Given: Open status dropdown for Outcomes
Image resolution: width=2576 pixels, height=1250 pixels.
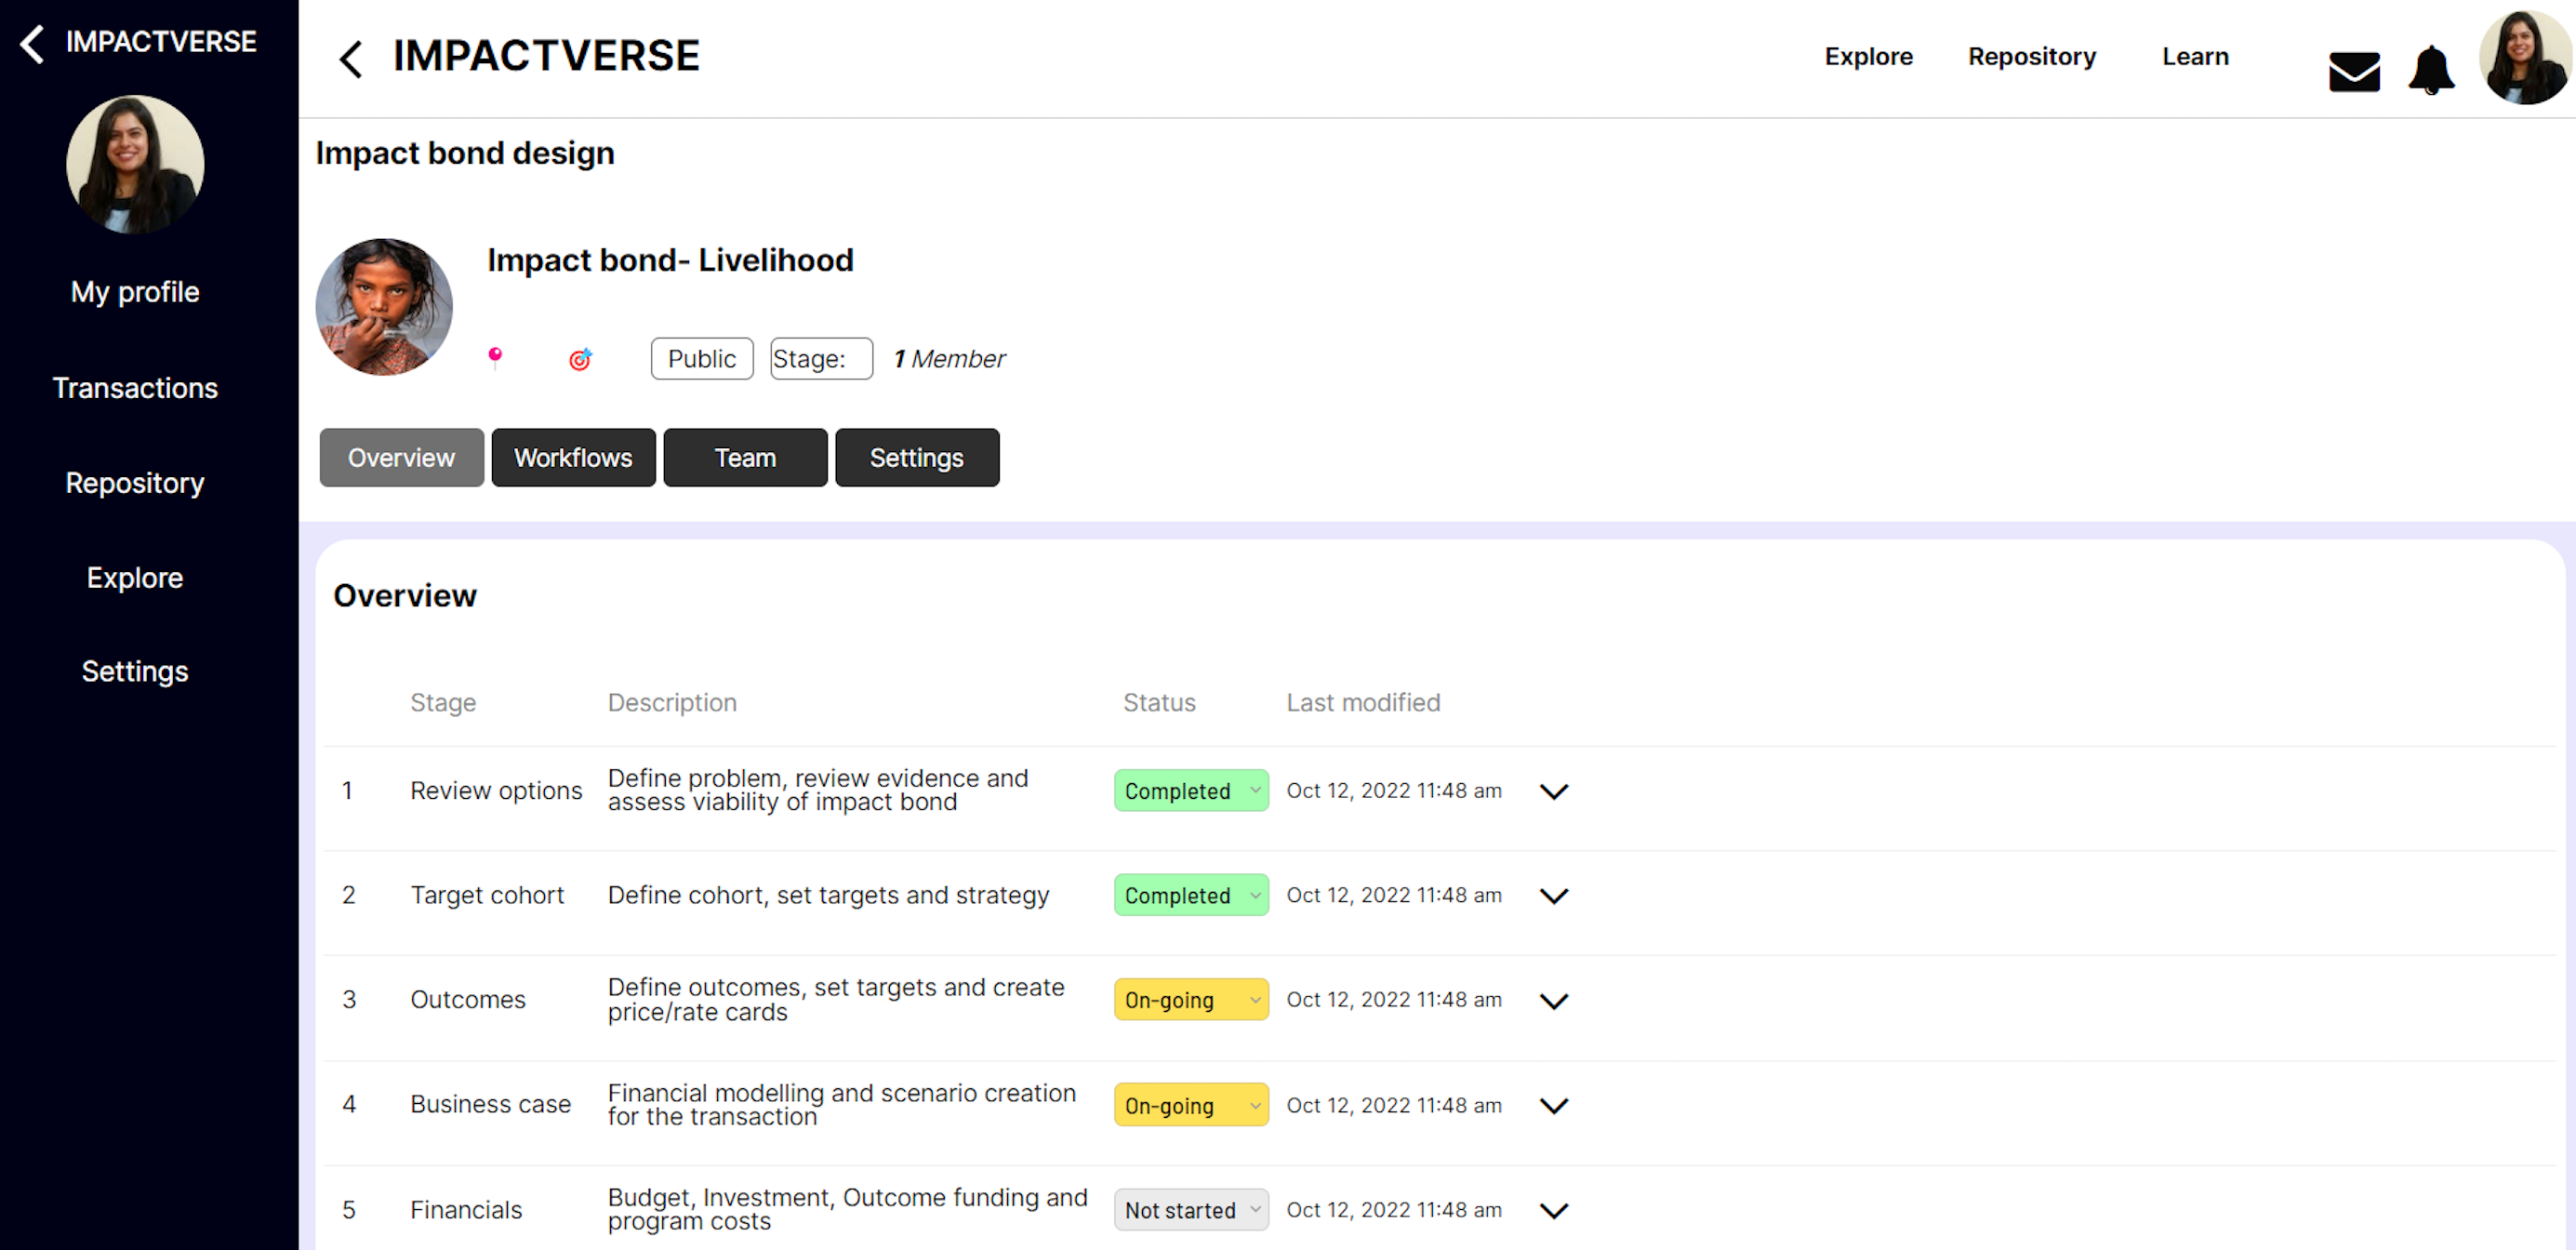Looking at the screenshot, I should 1191,1000.
